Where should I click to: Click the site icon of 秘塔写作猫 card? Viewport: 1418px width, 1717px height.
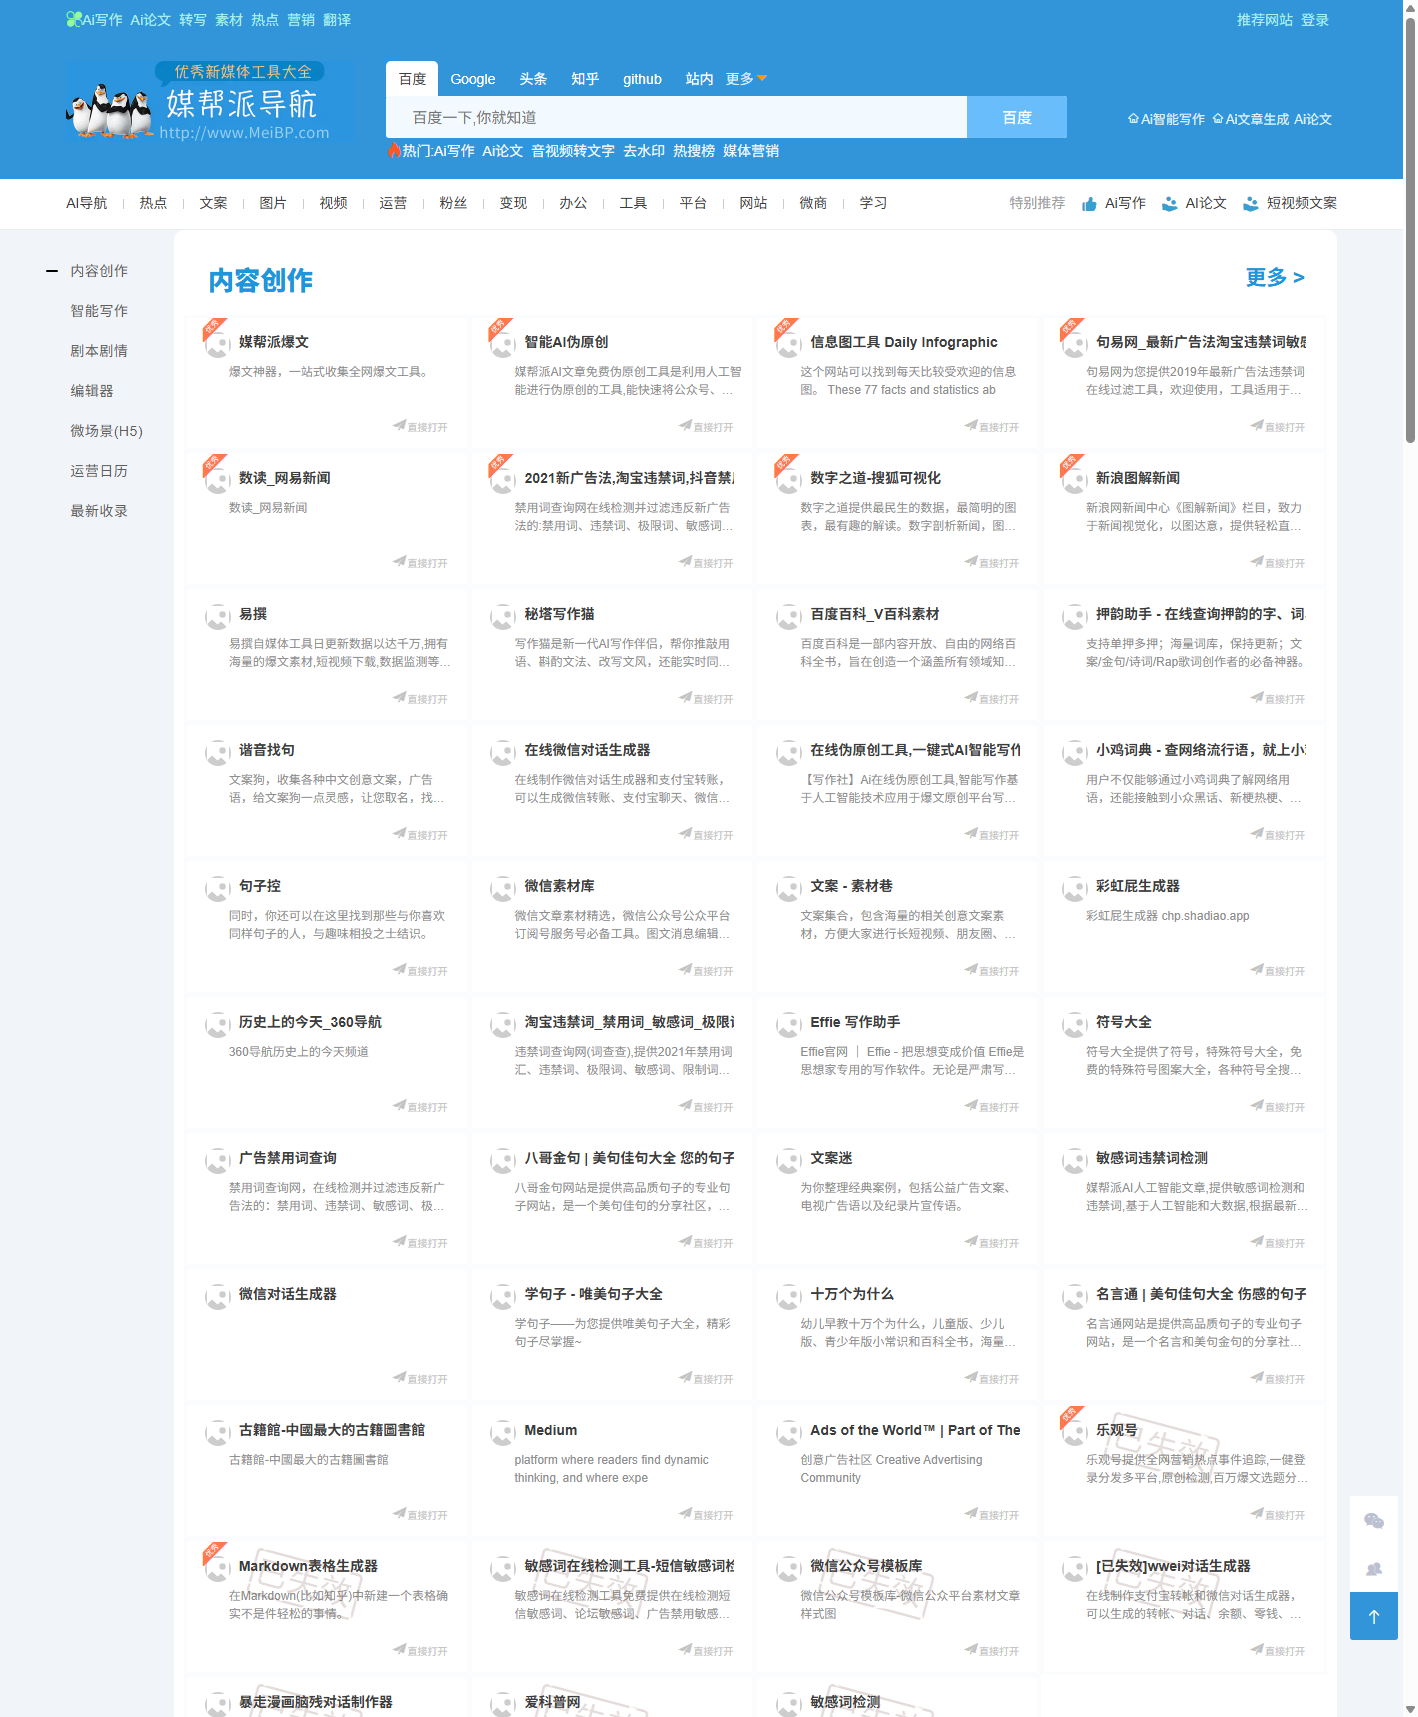pos(503,615)
